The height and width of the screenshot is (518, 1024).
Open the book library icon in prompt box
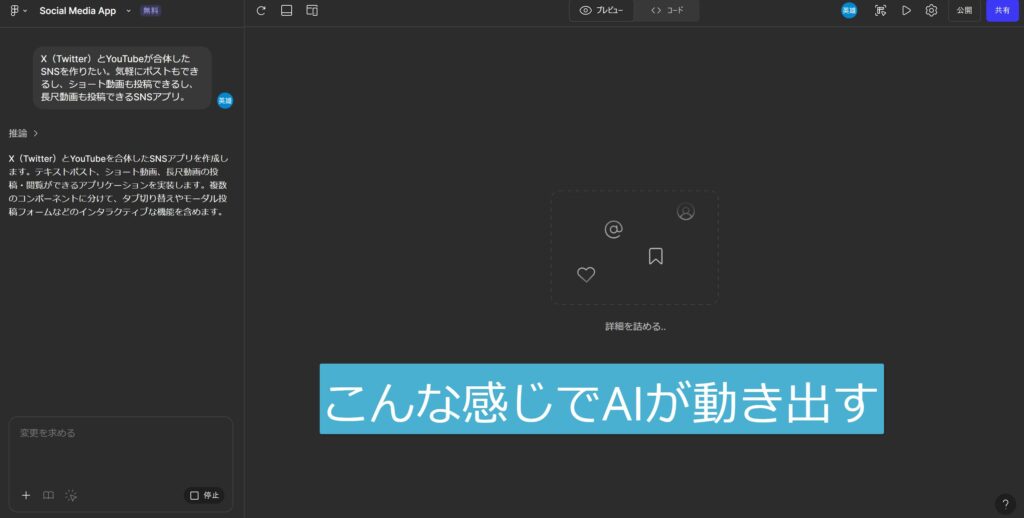48,495
